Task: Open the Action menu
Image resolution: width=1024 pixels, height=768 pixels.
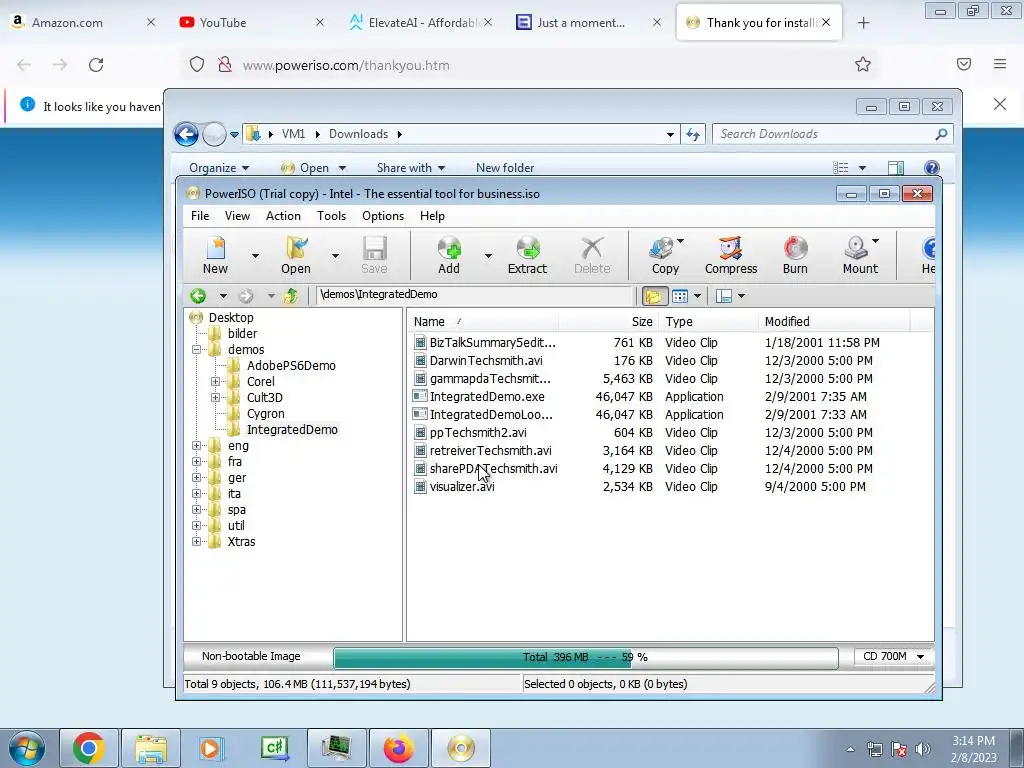Action: (x=283, y=216)
